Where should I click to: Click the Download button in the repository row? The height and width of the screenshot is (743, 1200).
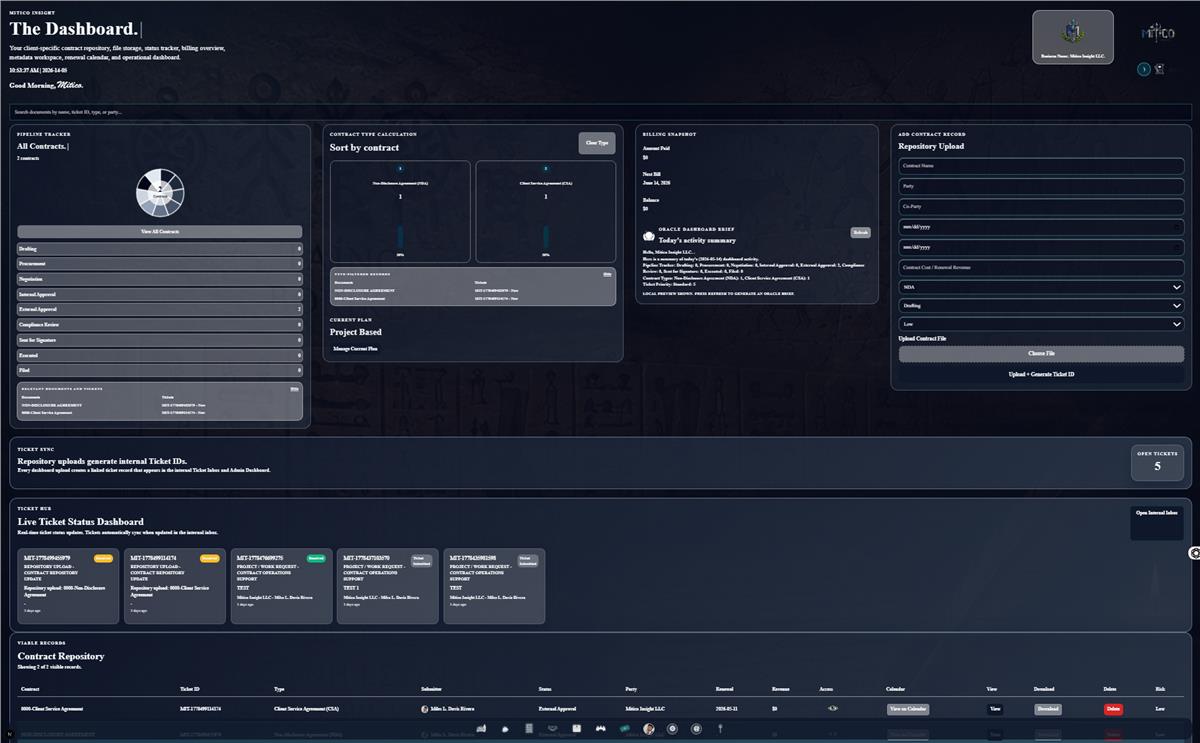coord(1048,709)
